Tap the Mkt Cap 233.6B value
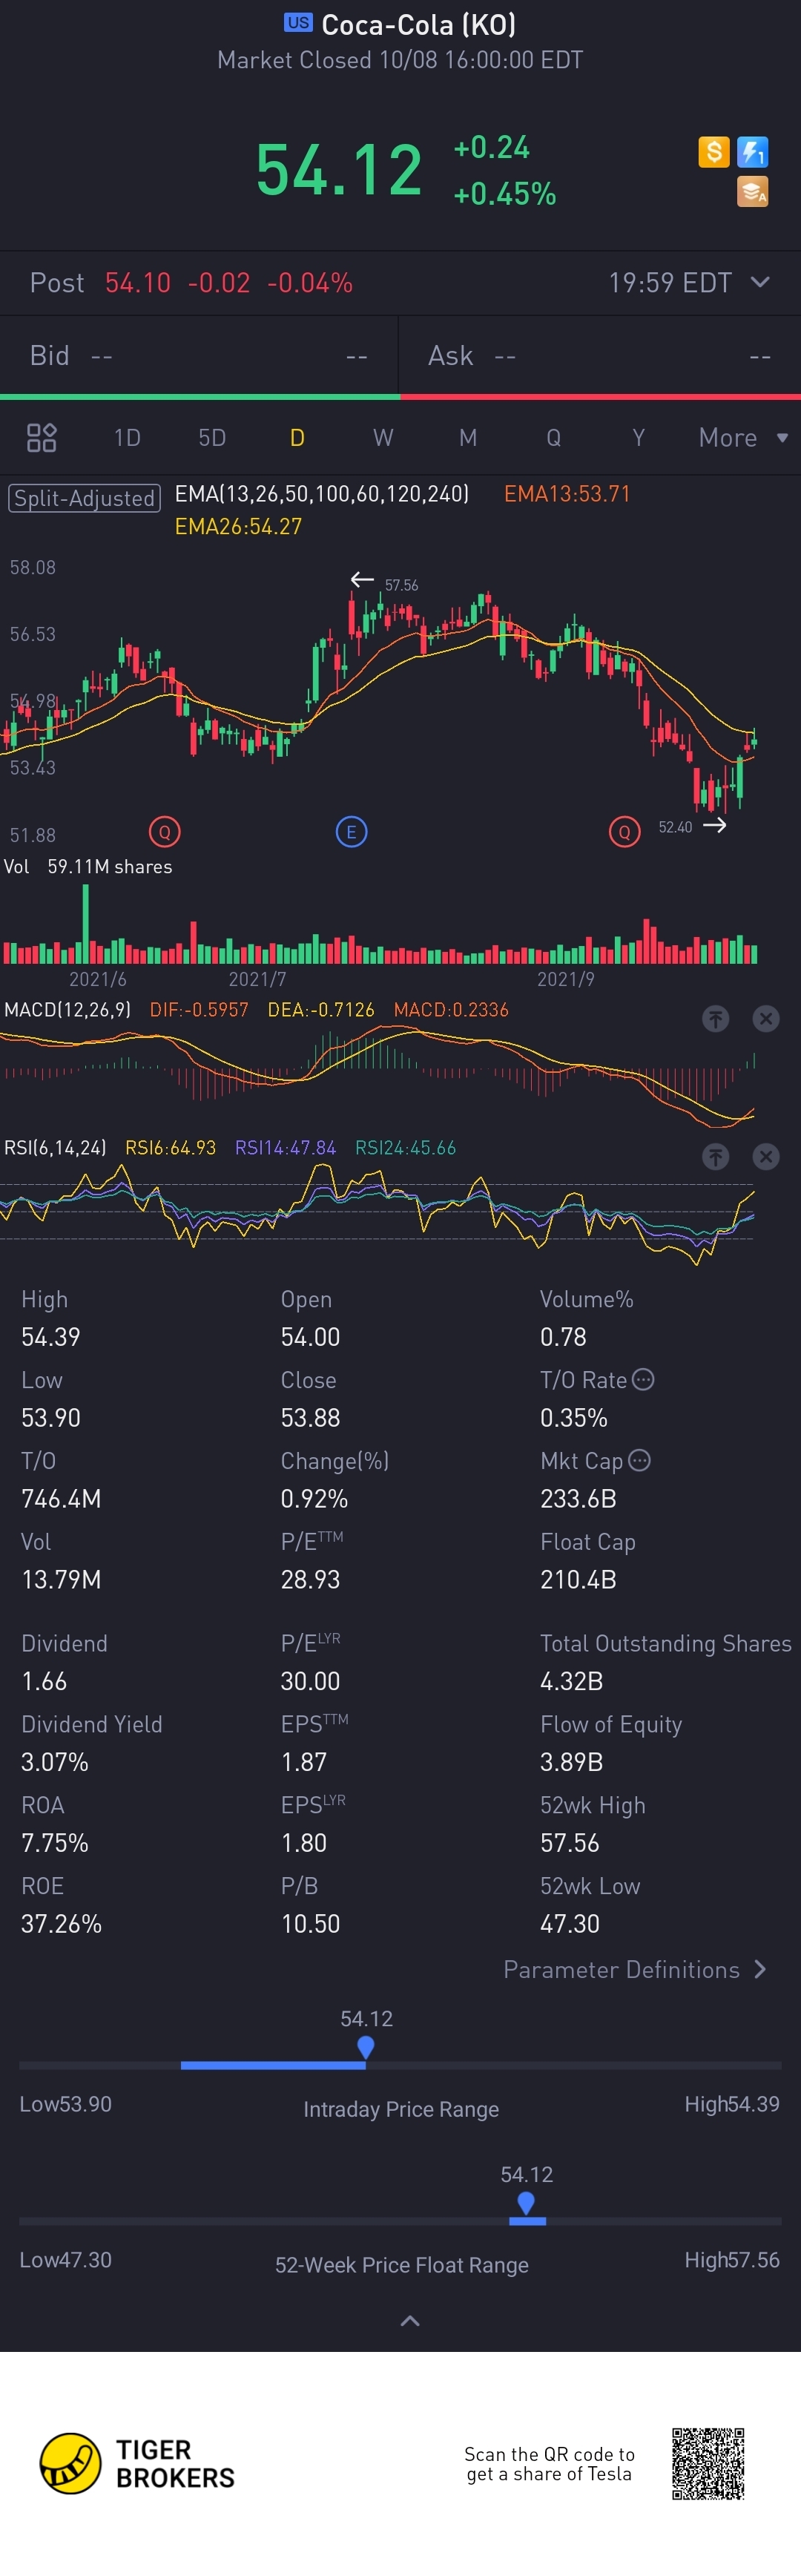Screen dimensions: 801x2576 578,1498
